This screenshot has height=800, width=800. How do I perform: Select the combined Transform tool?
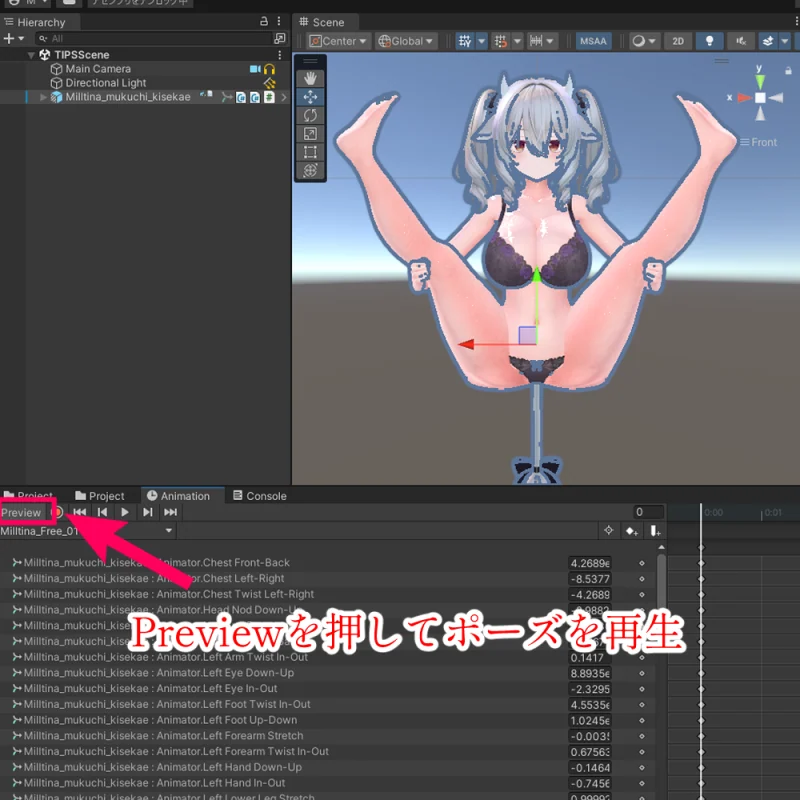(310, 170)
